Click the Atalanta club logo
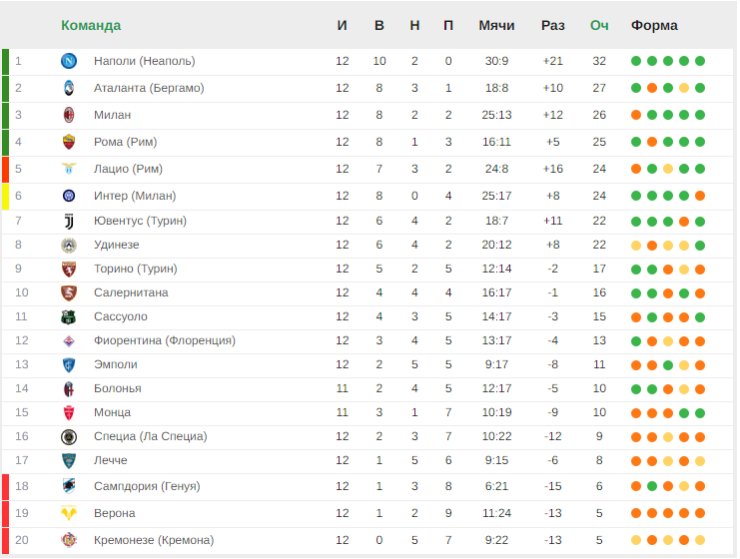 (69, 88)
